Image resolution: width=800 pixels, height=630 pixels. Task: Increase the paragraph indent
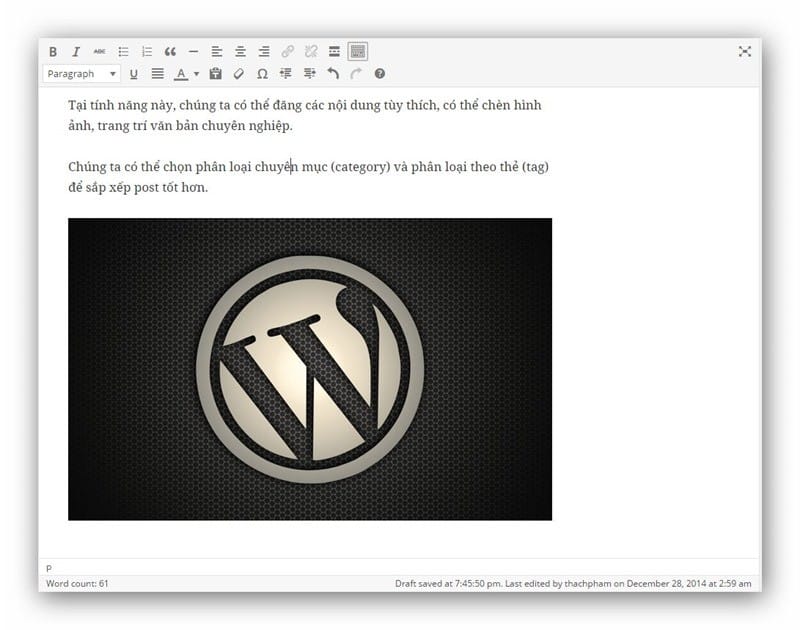coord(309,74)
